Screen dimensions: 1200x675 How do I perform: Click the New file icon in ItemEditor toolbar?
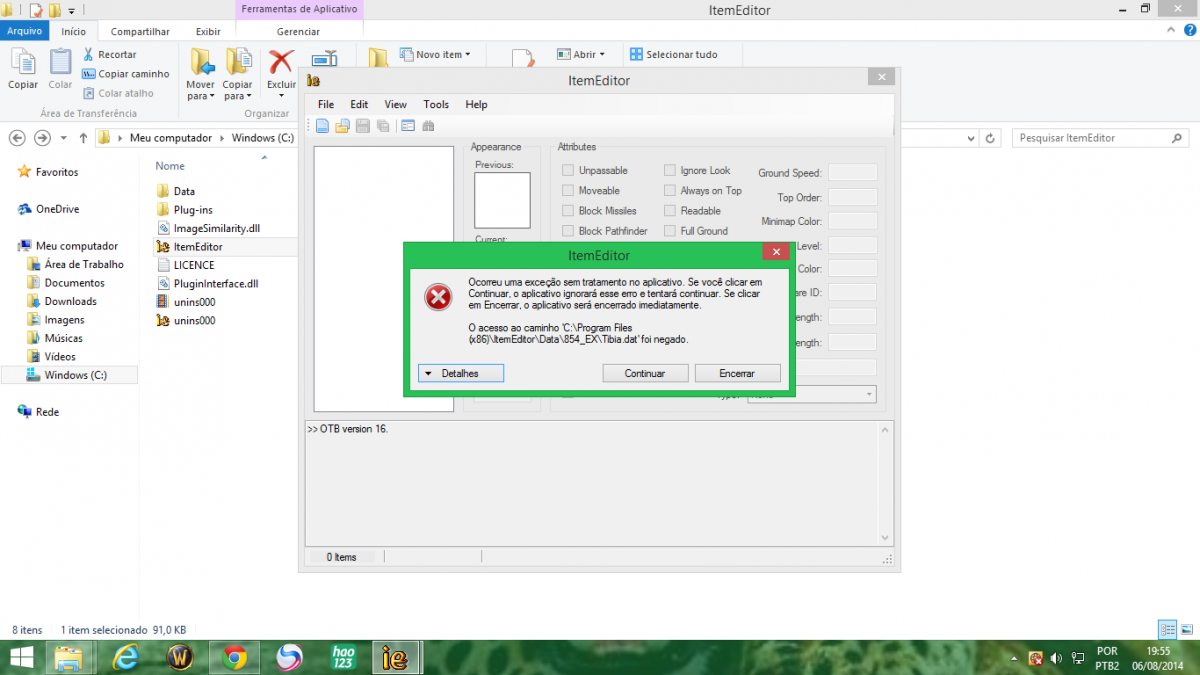(x=322, y=126)
